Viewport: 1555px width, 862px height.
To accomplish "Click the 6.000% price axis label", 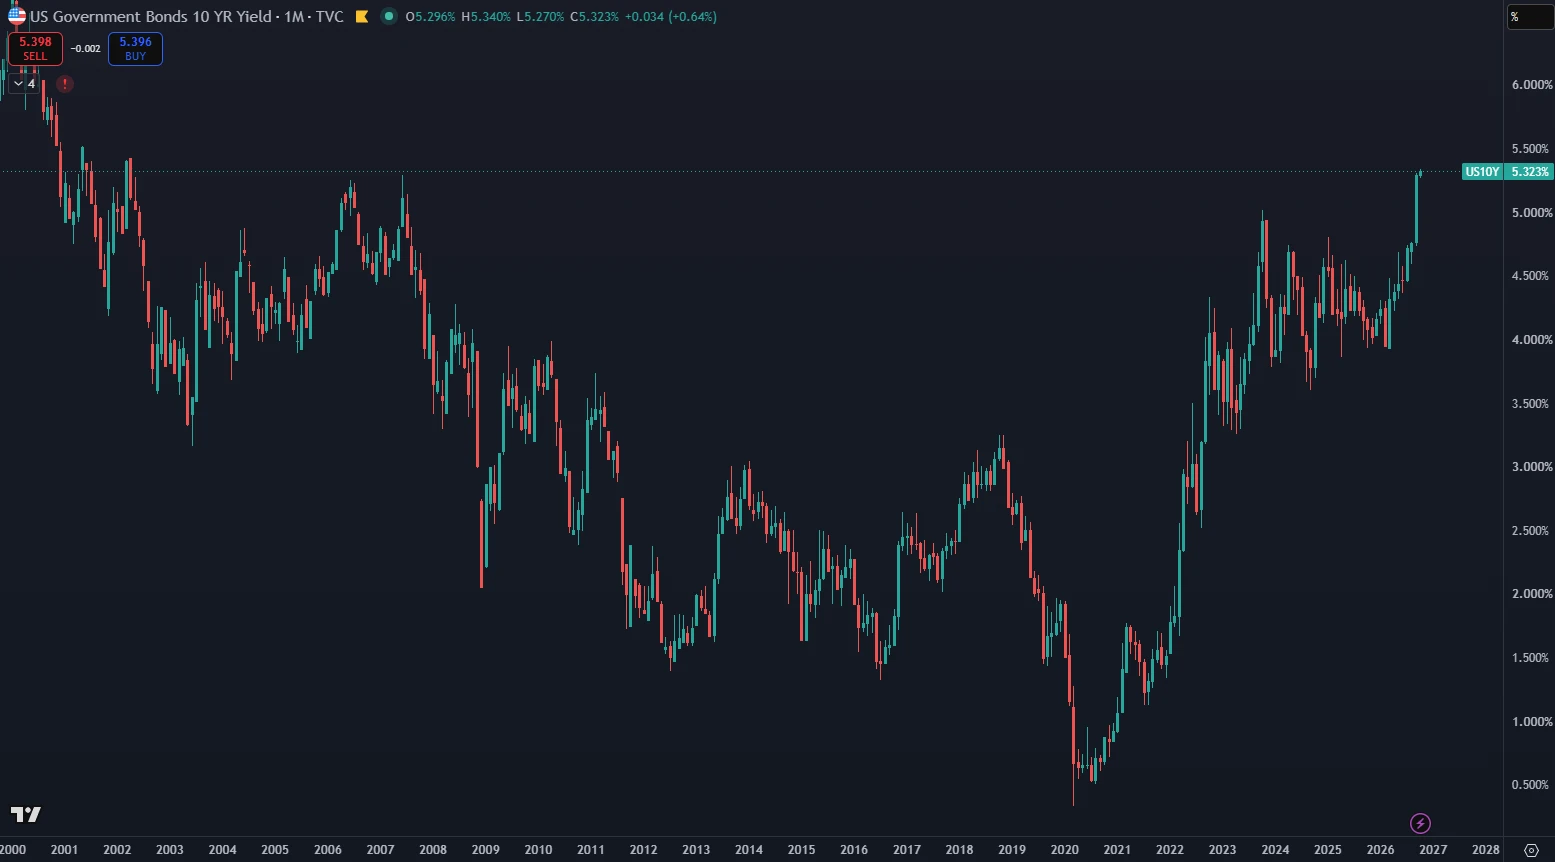I will click(1532, 85).
